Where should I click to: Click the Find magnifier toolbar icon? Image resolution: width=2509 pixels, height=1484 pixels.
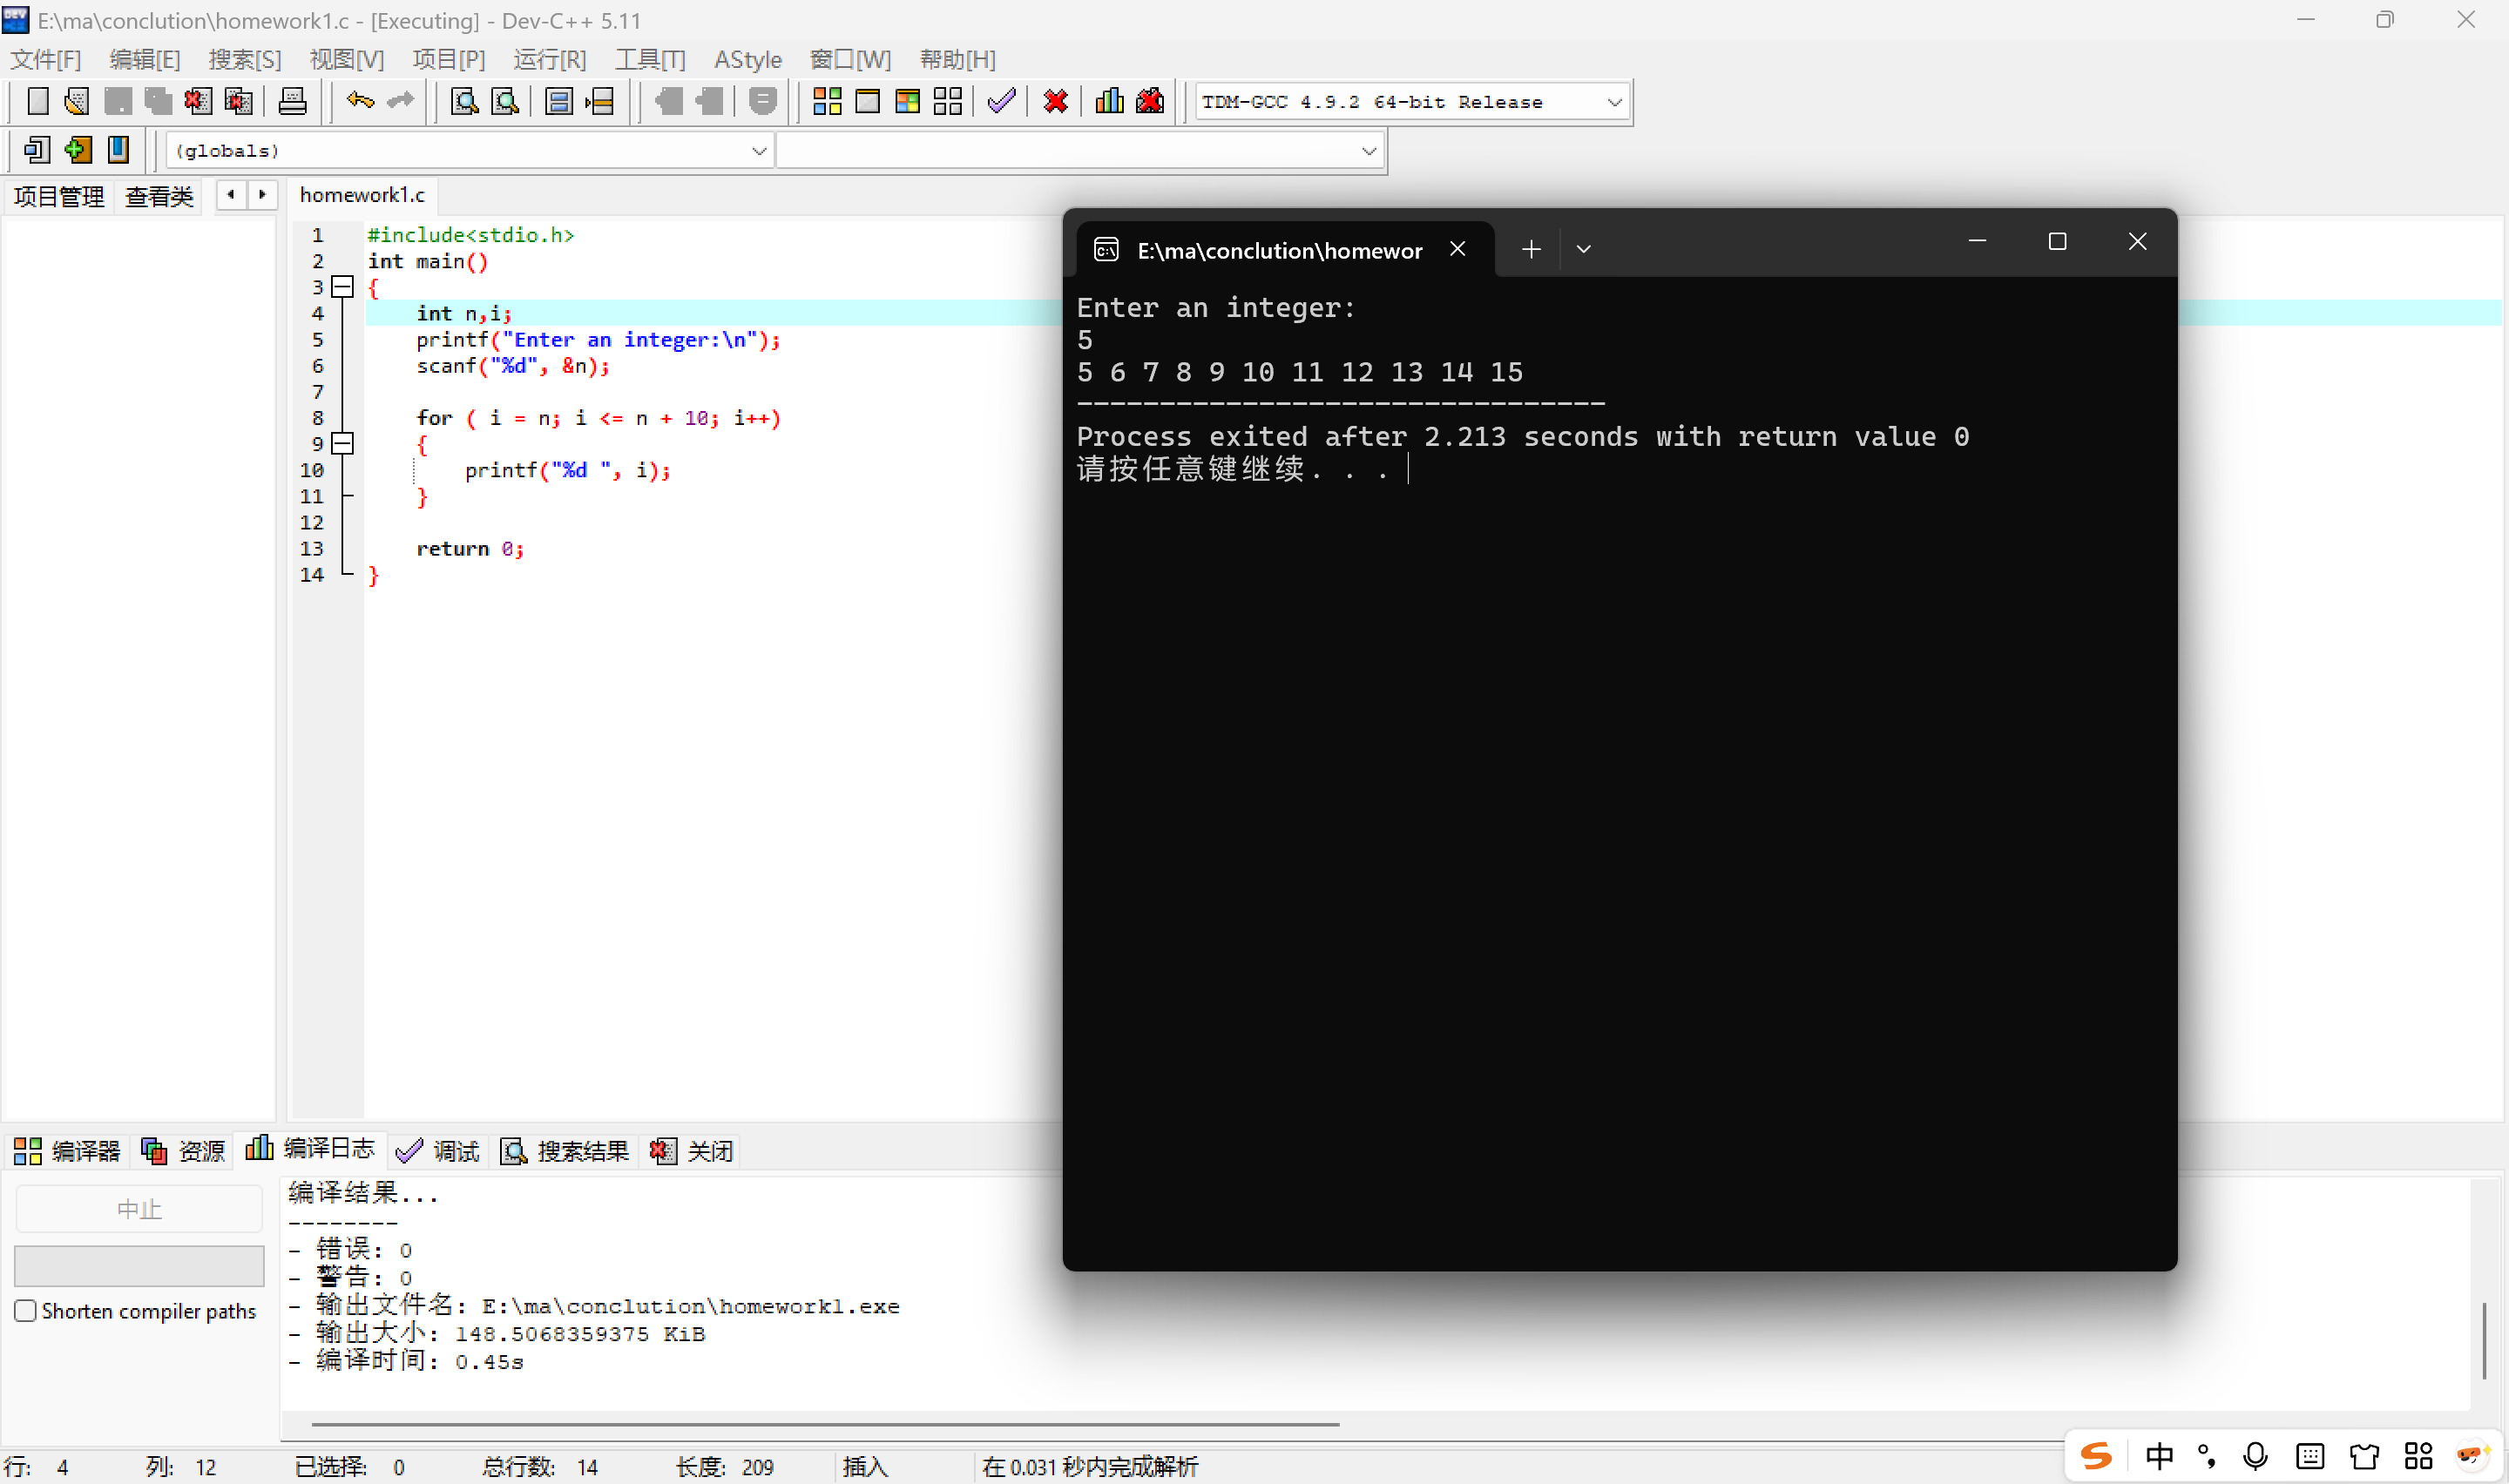464,101
